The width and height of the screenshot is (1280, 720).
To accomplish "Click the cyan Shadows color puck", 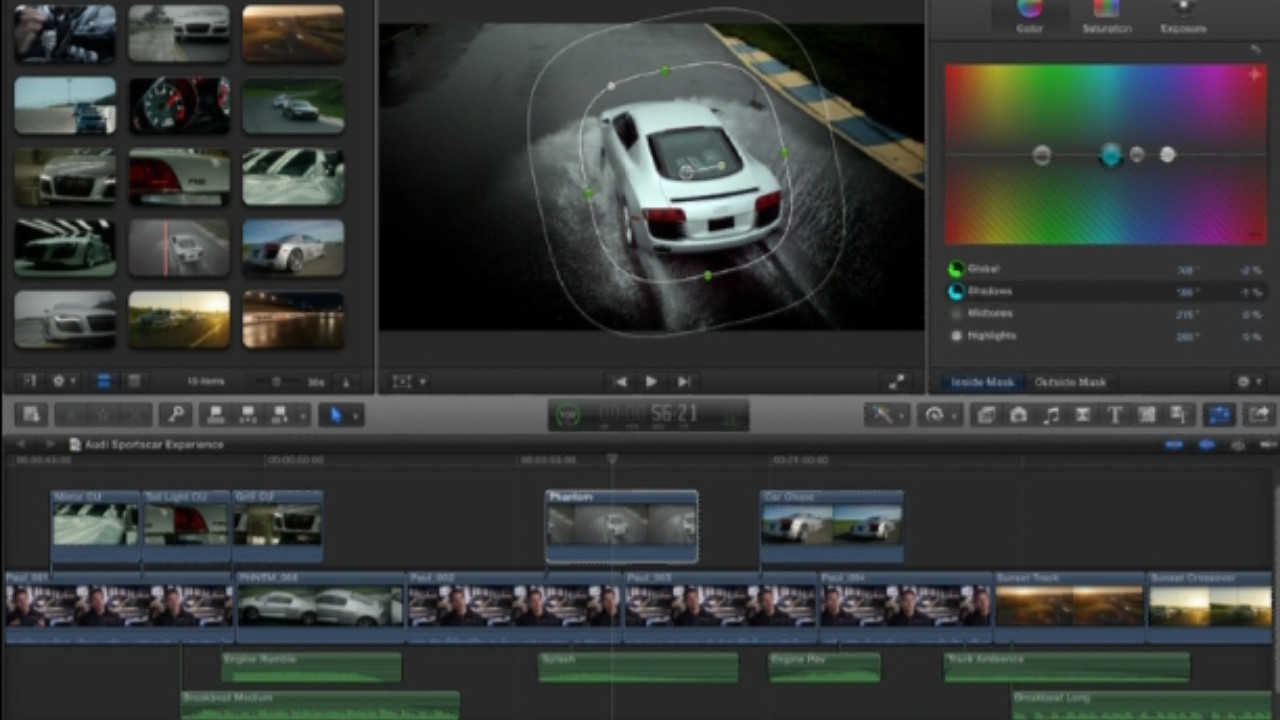I will click(x=1111, y=154).
